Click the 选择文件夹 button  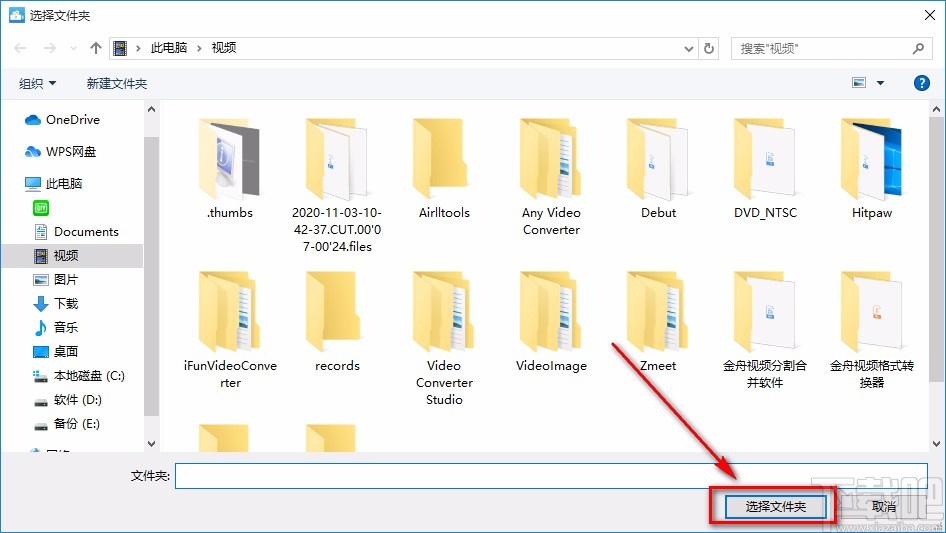coord(775,506)
